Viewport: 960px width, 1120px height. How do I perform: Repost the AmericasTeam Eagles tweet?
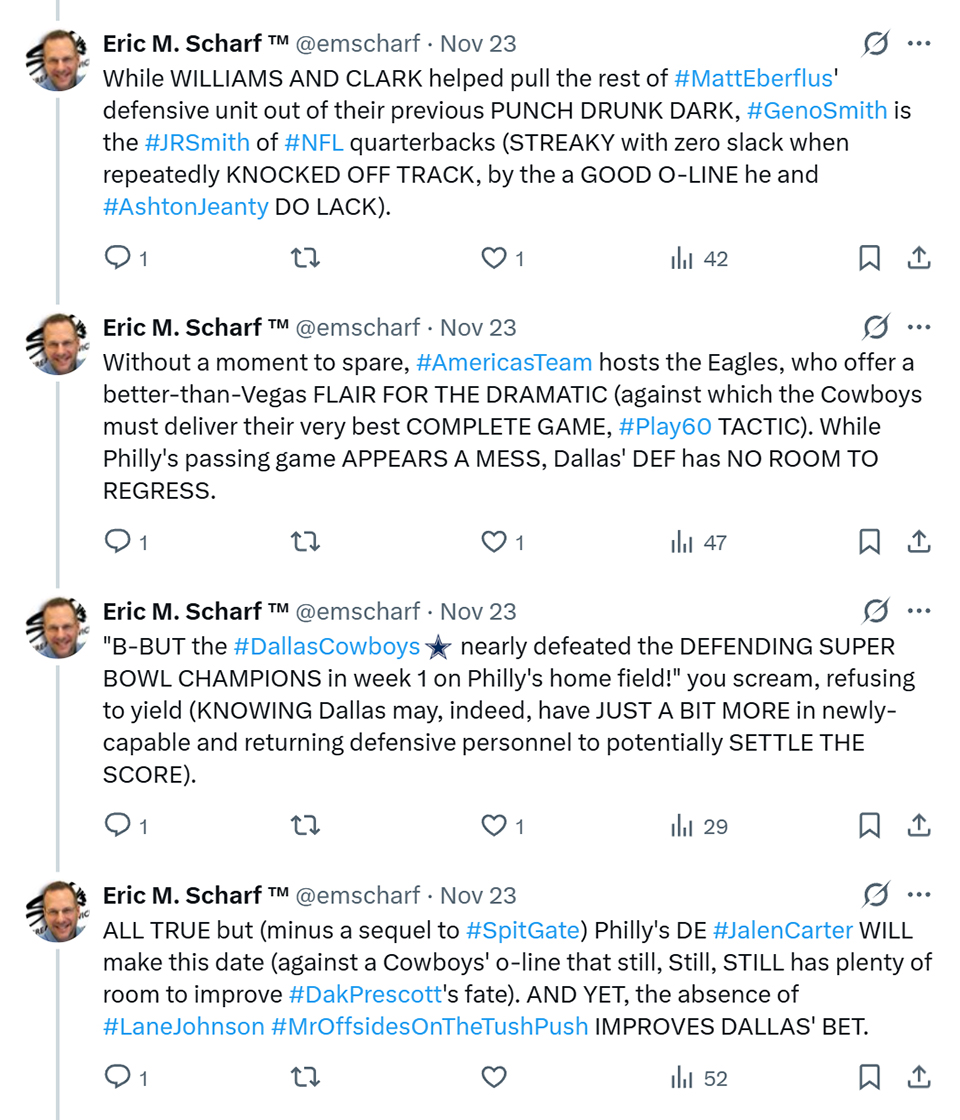(x=304, y=543)
